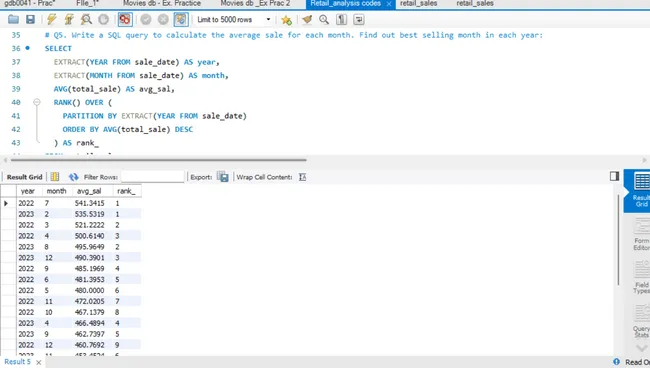The image size is (650, 368).
Task: Close the Retail_analysis codes tab
Action: [389, 4]
